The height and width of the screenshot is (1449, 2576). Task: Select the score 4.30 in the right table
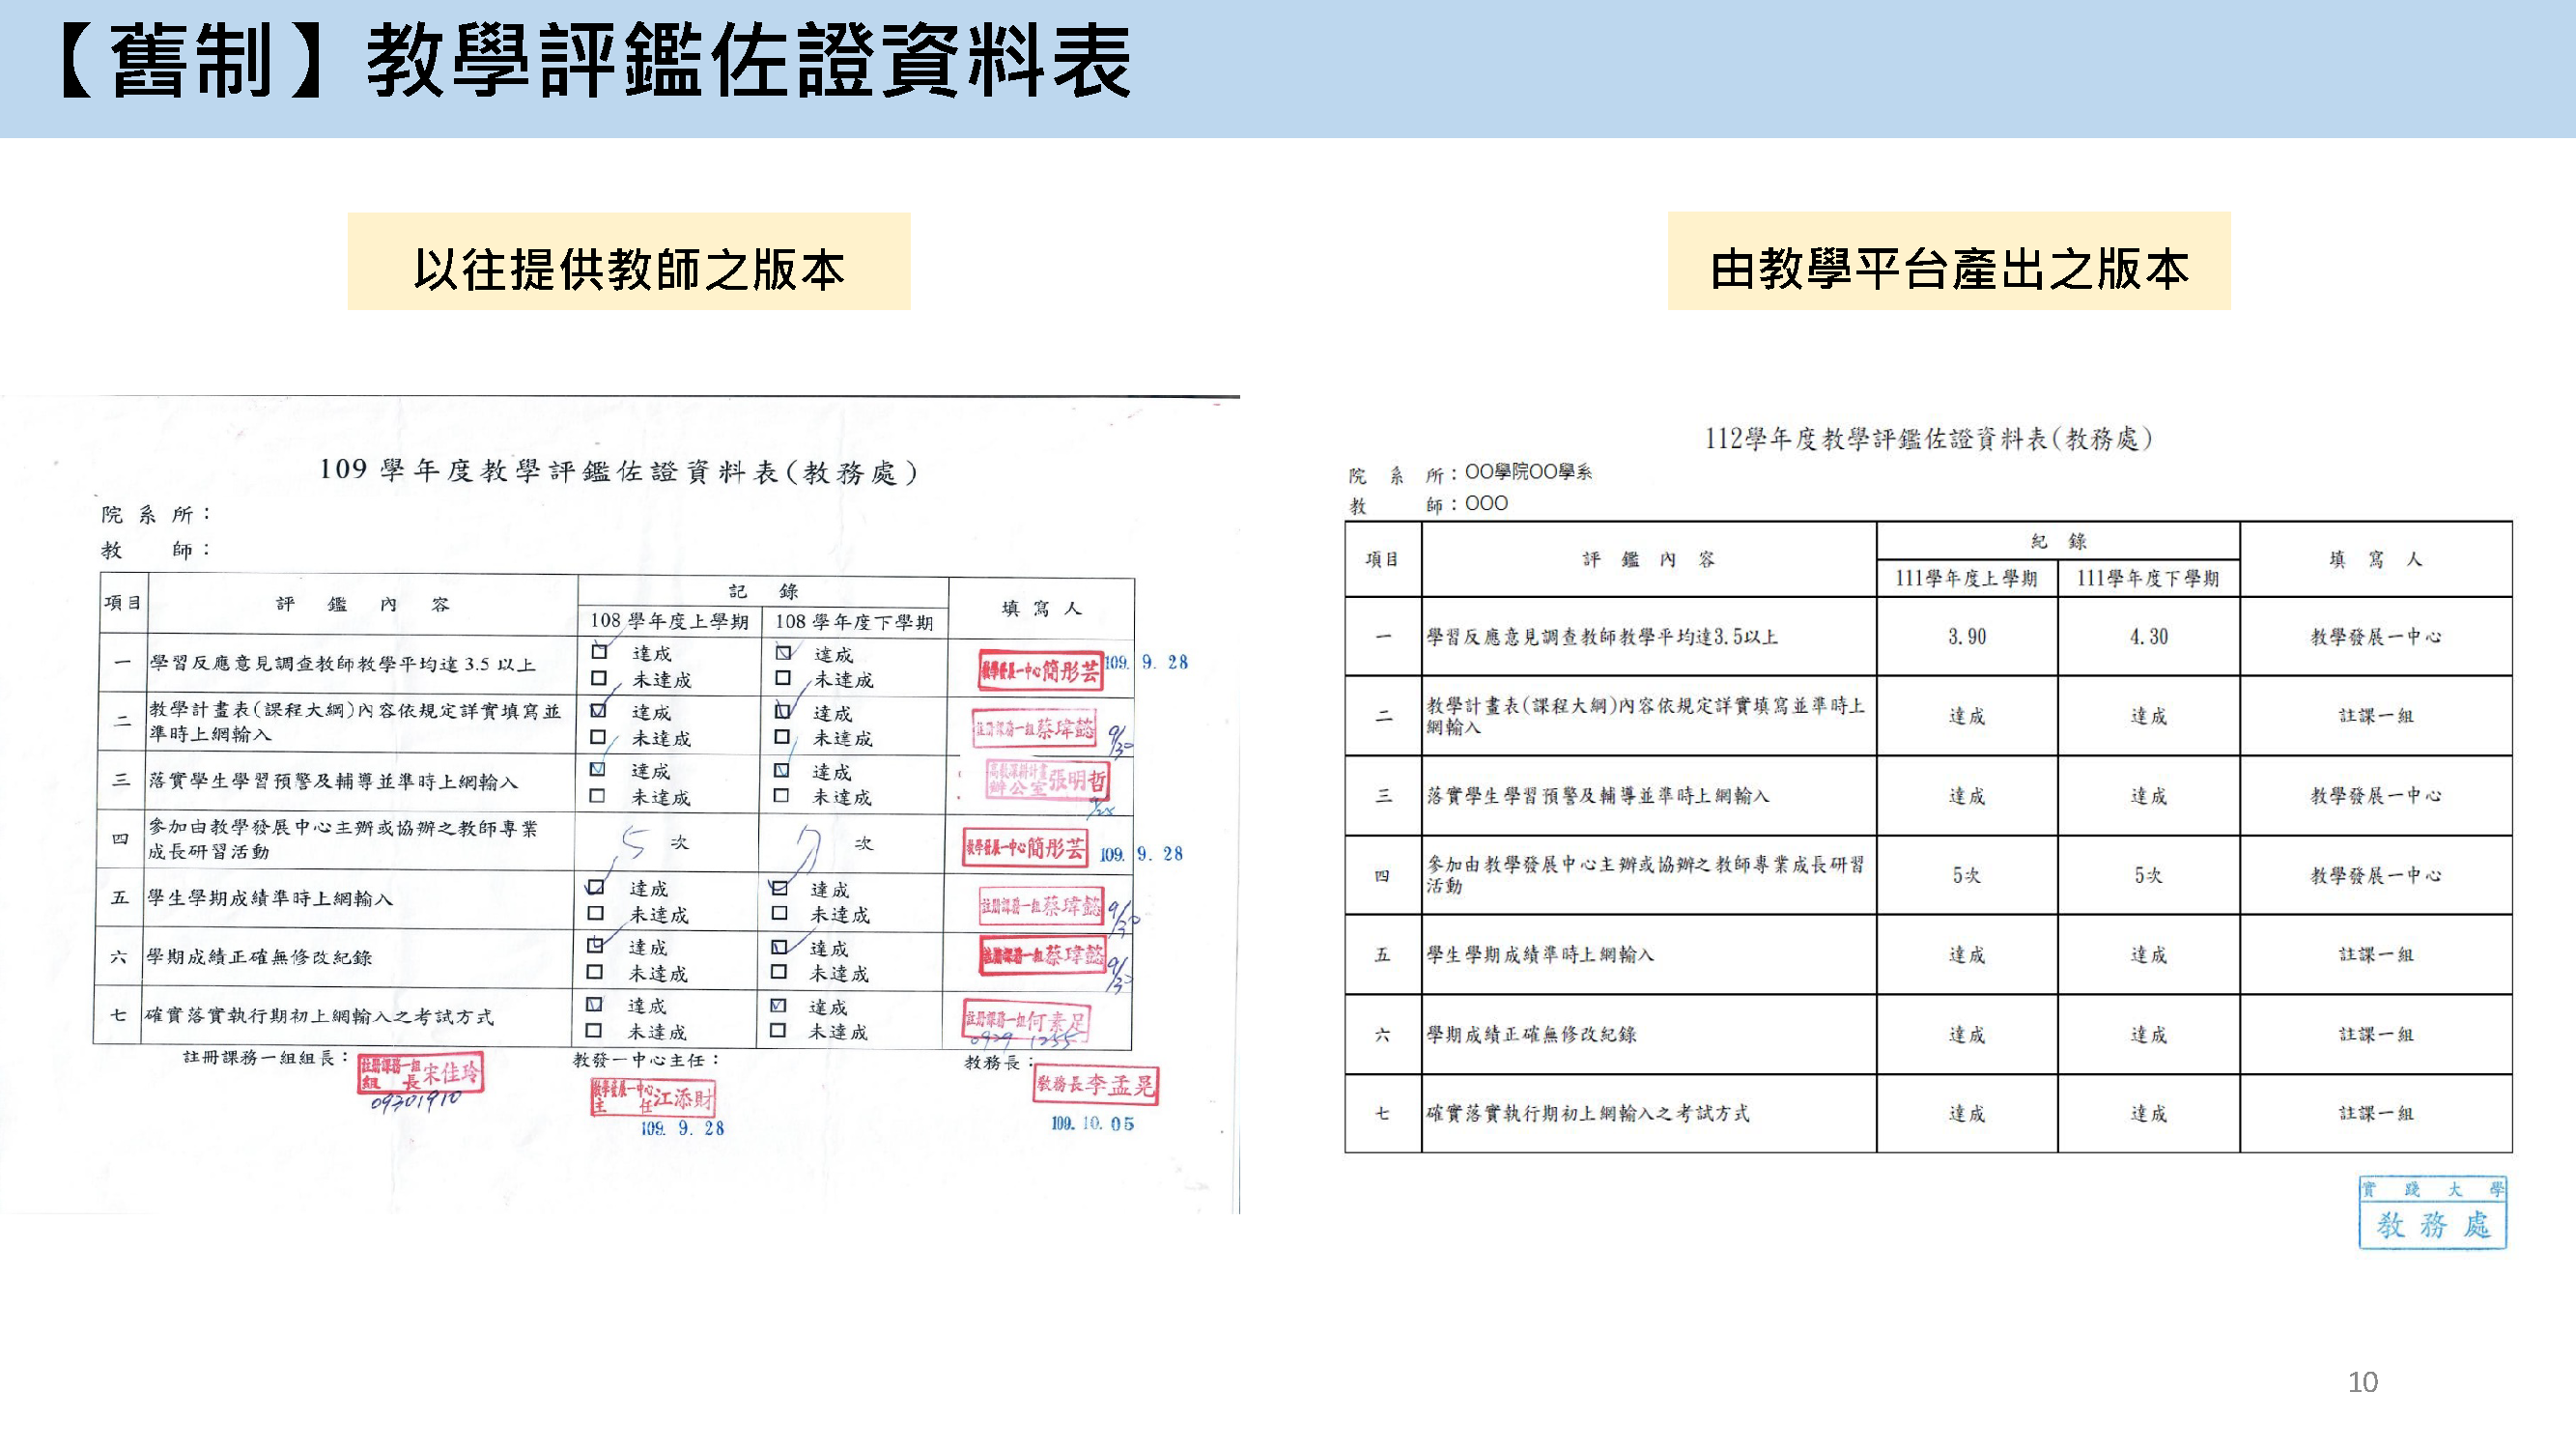pos(2148,636)
